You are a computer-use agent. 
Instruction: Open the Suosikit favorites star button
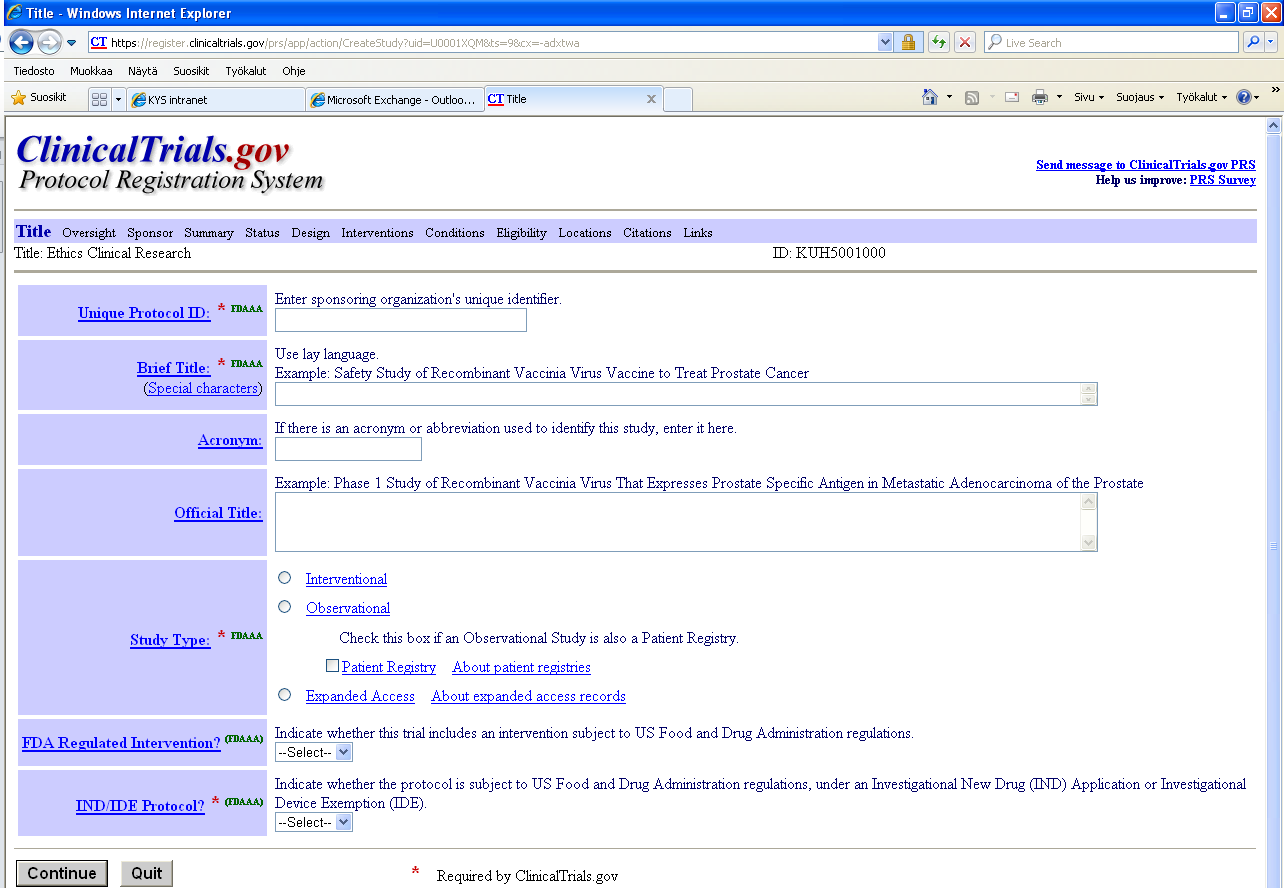click(x=39, y=98)
